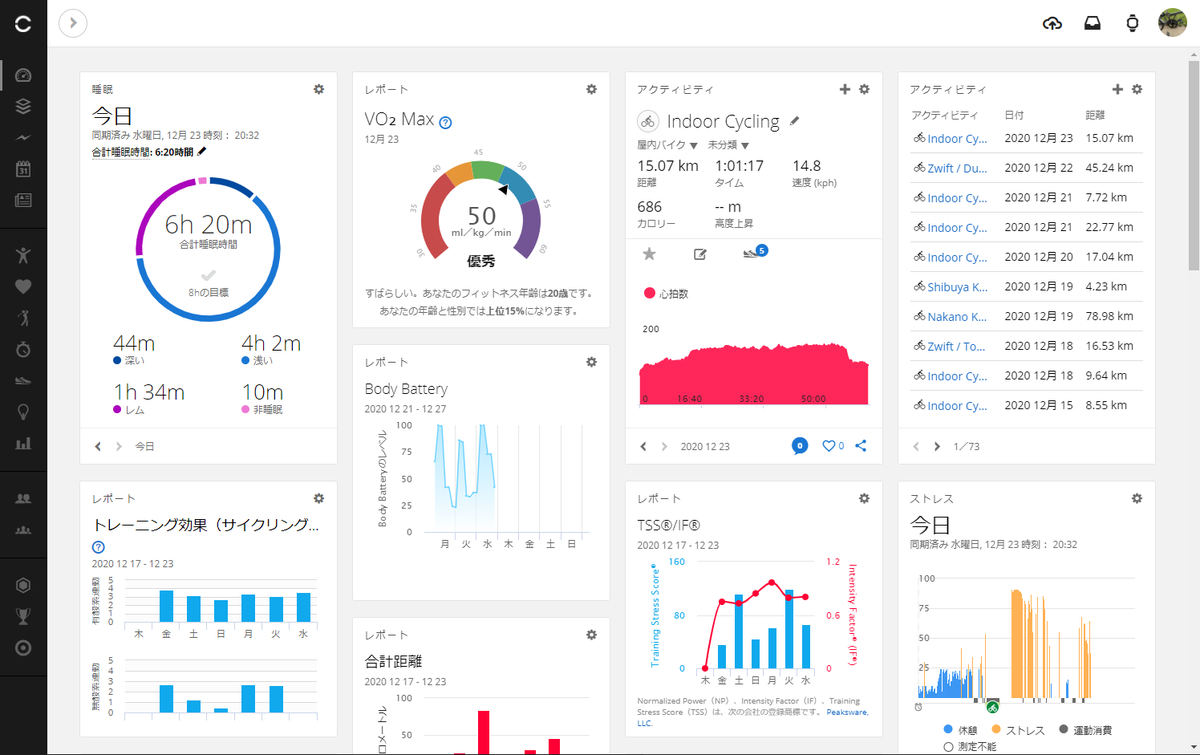Click the heart health icon in the left sidebar
1200x755 pixels.
click(23, 286)
